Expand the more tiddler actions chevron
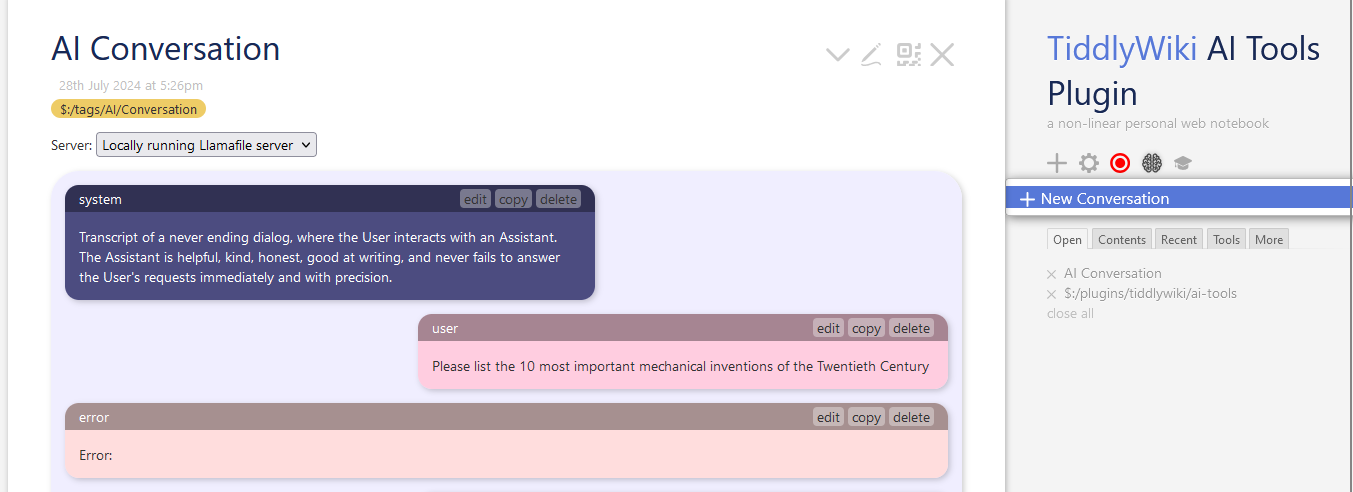The image size is (1353, 492). click(x=837, y=55)
